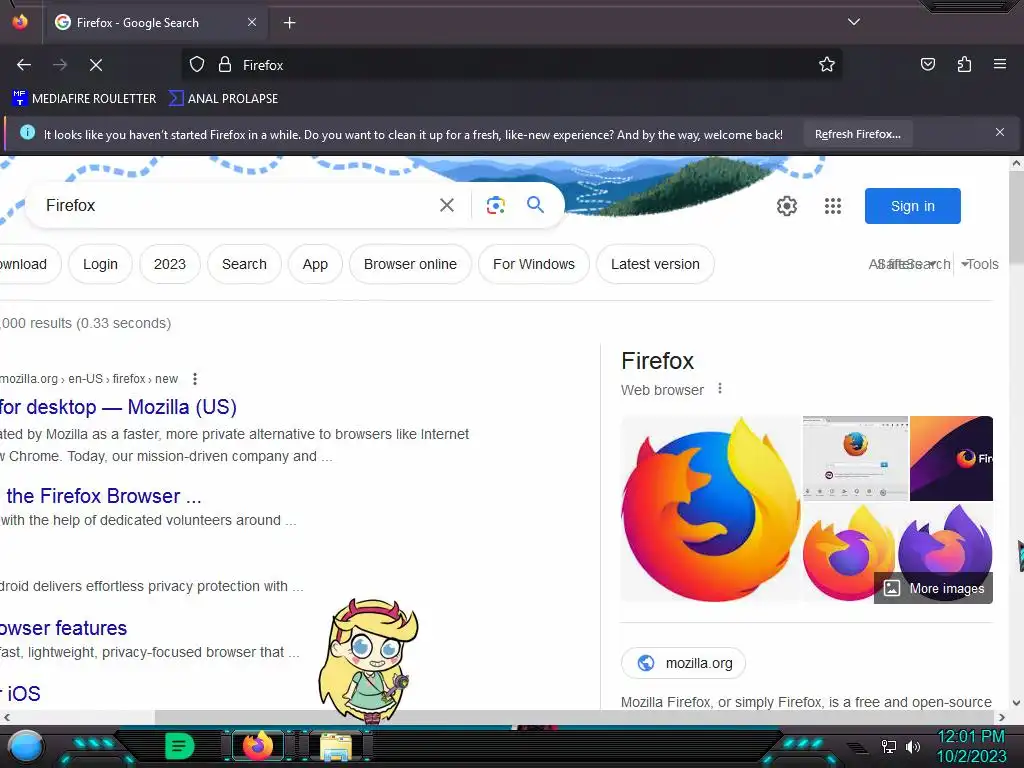Select the 2023 filter chip
This screenshot has width=1024, height=768.
170,264
